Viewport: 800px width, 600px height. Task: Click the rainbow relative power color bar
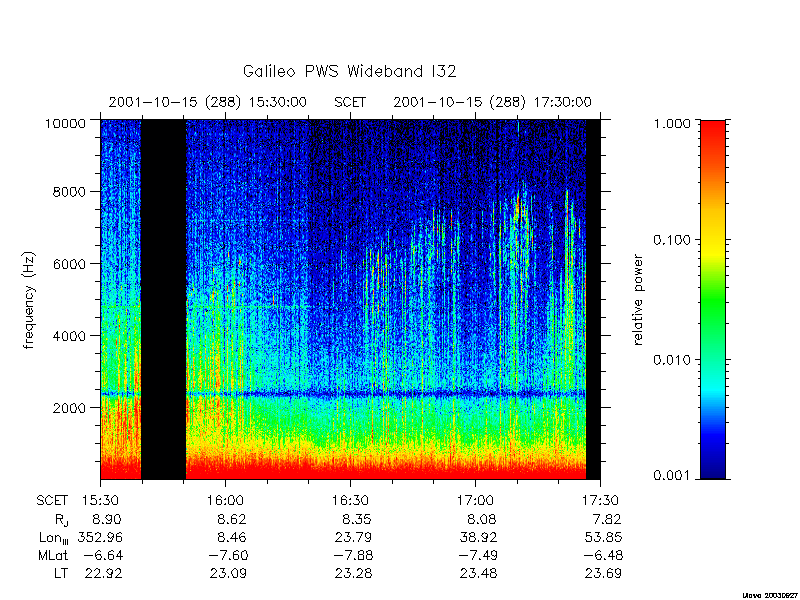coord(713,300)
